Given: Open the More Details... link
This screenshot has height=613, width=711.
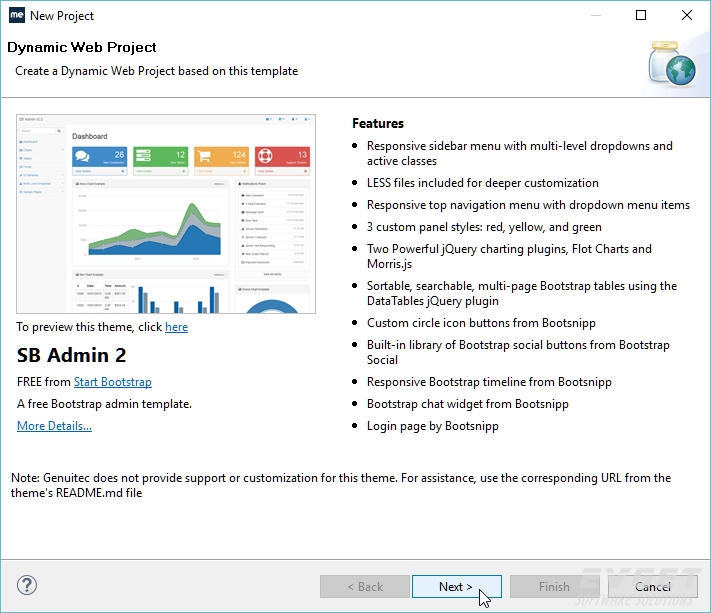Looking at the screenshot, I should click(x=54, y=426).
